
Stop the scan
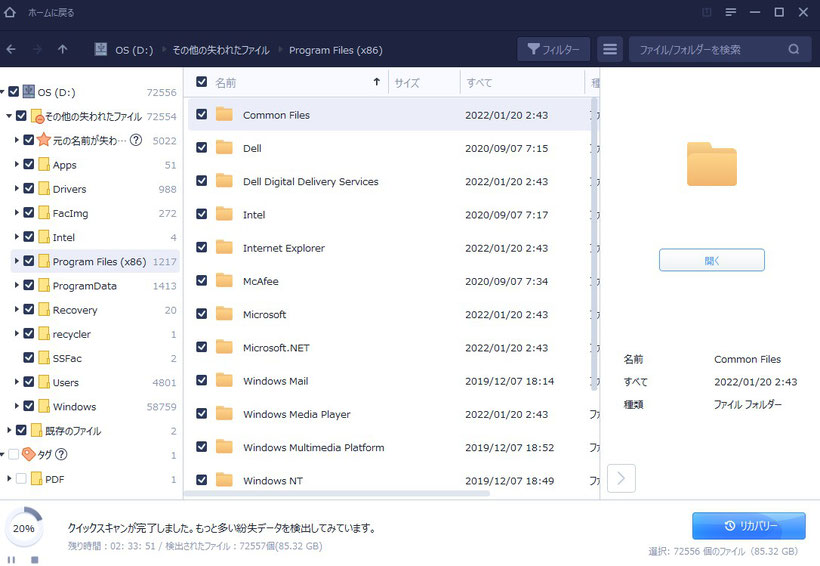pos(35,560)
